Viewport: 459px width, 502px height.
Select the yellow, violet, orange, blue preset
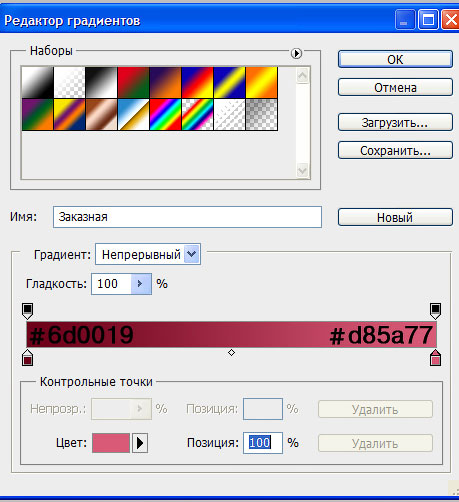(x=70, y=114)
